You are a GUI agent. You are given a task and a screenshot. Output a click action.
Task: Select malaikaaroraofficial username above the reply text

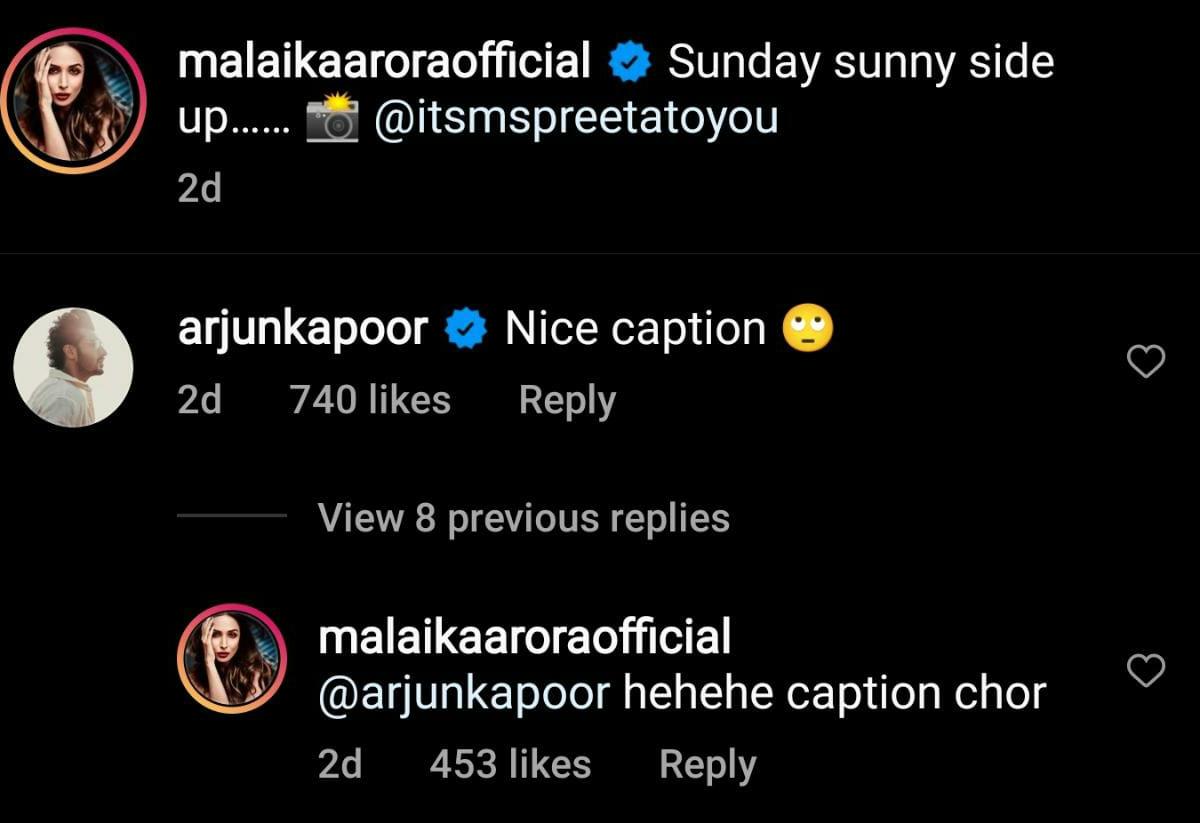tap(524, 637)
